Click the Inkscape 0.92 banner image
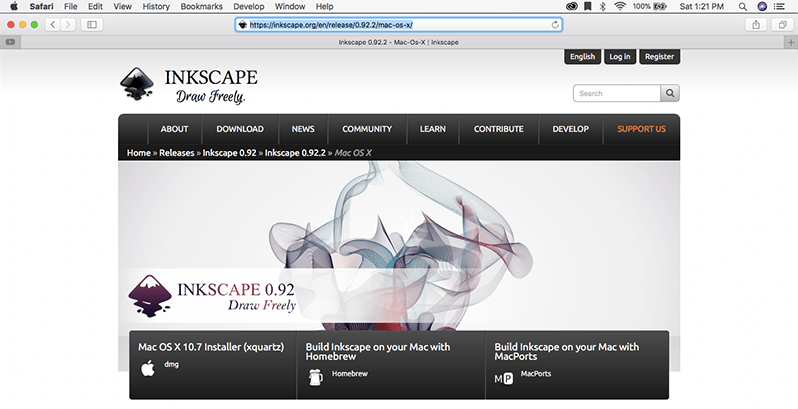Image resolution: width=798 pixels, height=409 pixels. [399, 246]
